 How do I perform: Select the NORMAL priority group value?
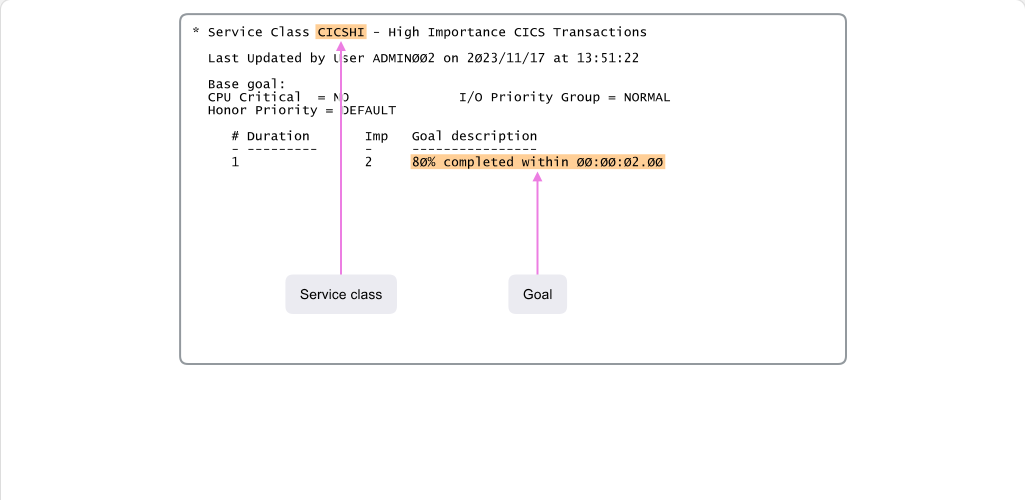pyautogui.click(x=647, y=97)
